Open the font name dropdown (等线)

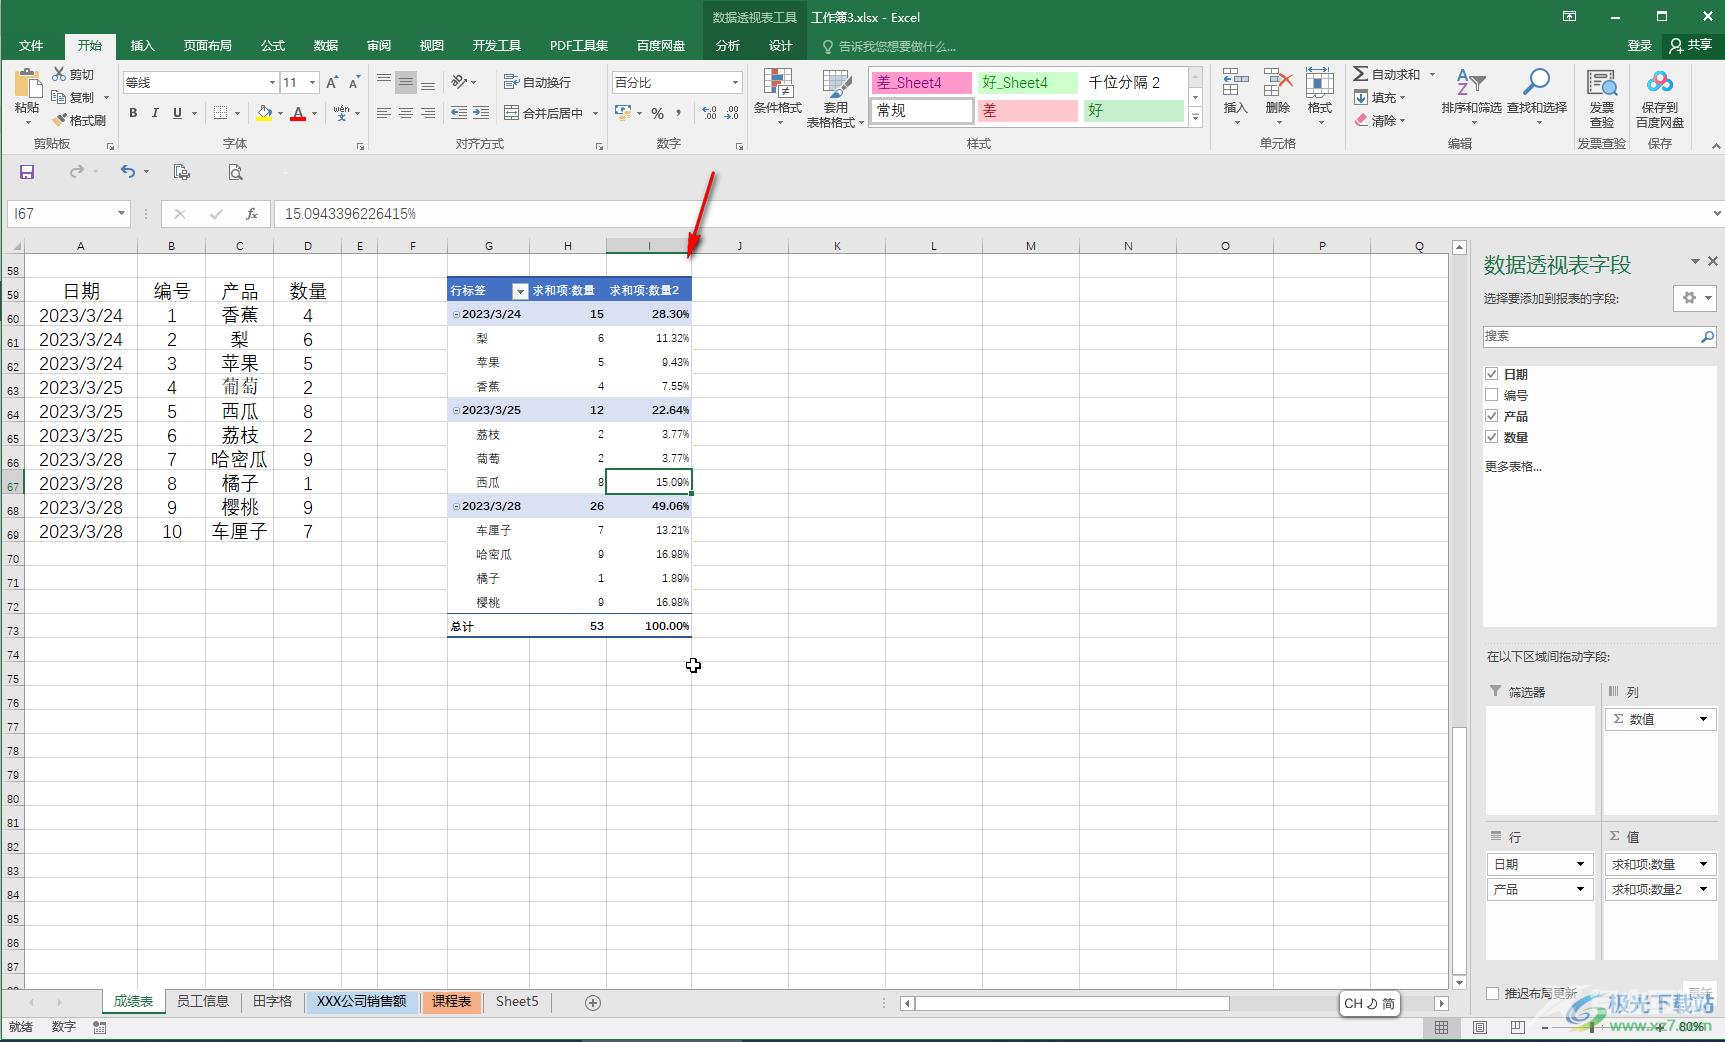coord(271,83)
